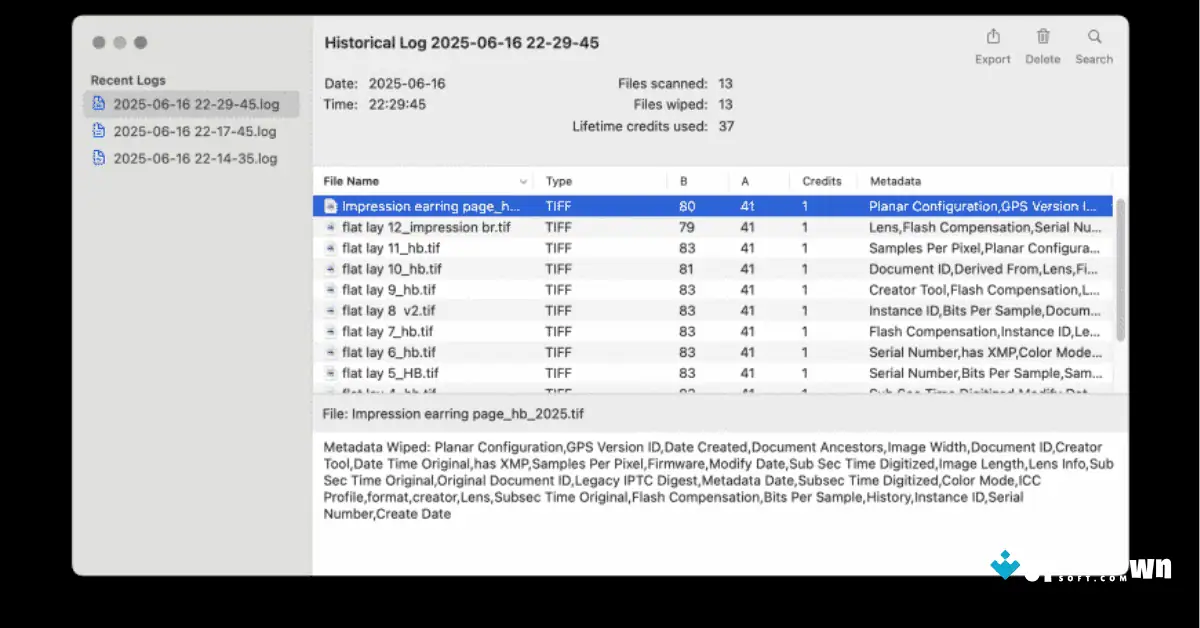The width and height of the screenshot is (1200, 628).
Task: Click the file icon beside flat lay 11_hb.tif
Action: (330, 247)
